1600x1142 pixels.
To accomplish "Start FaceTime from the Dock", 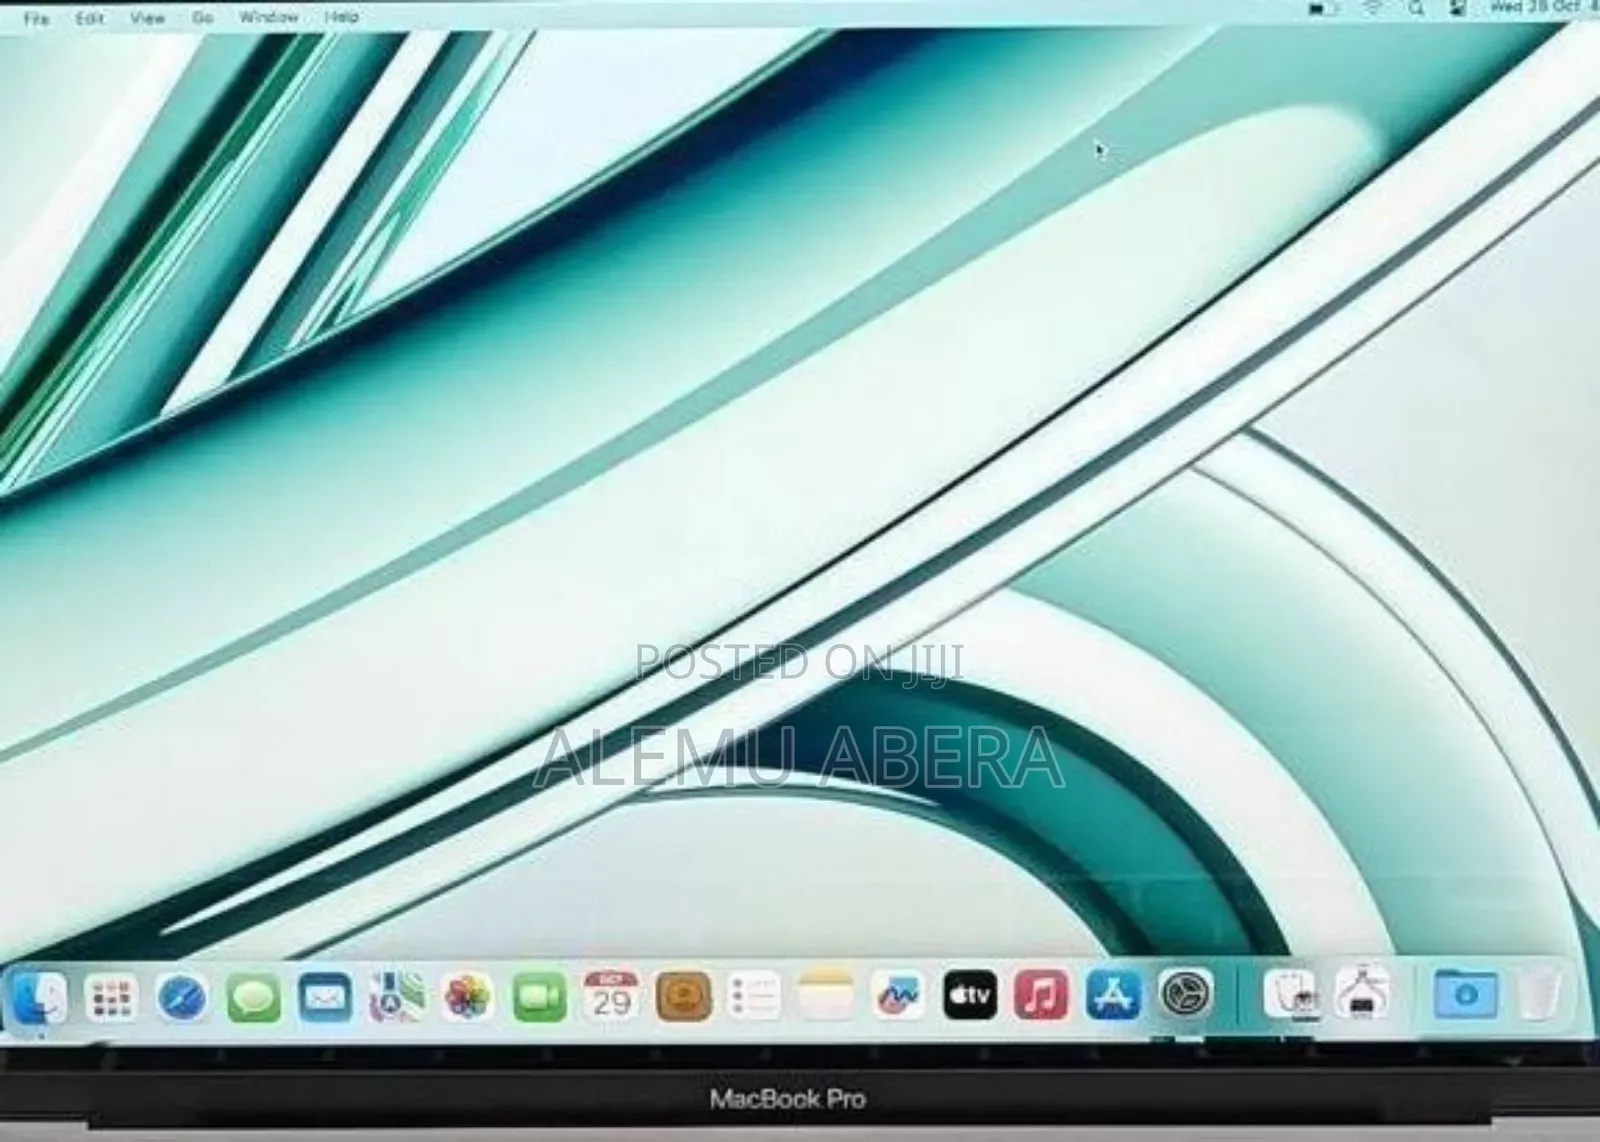I will click(537, 998).
